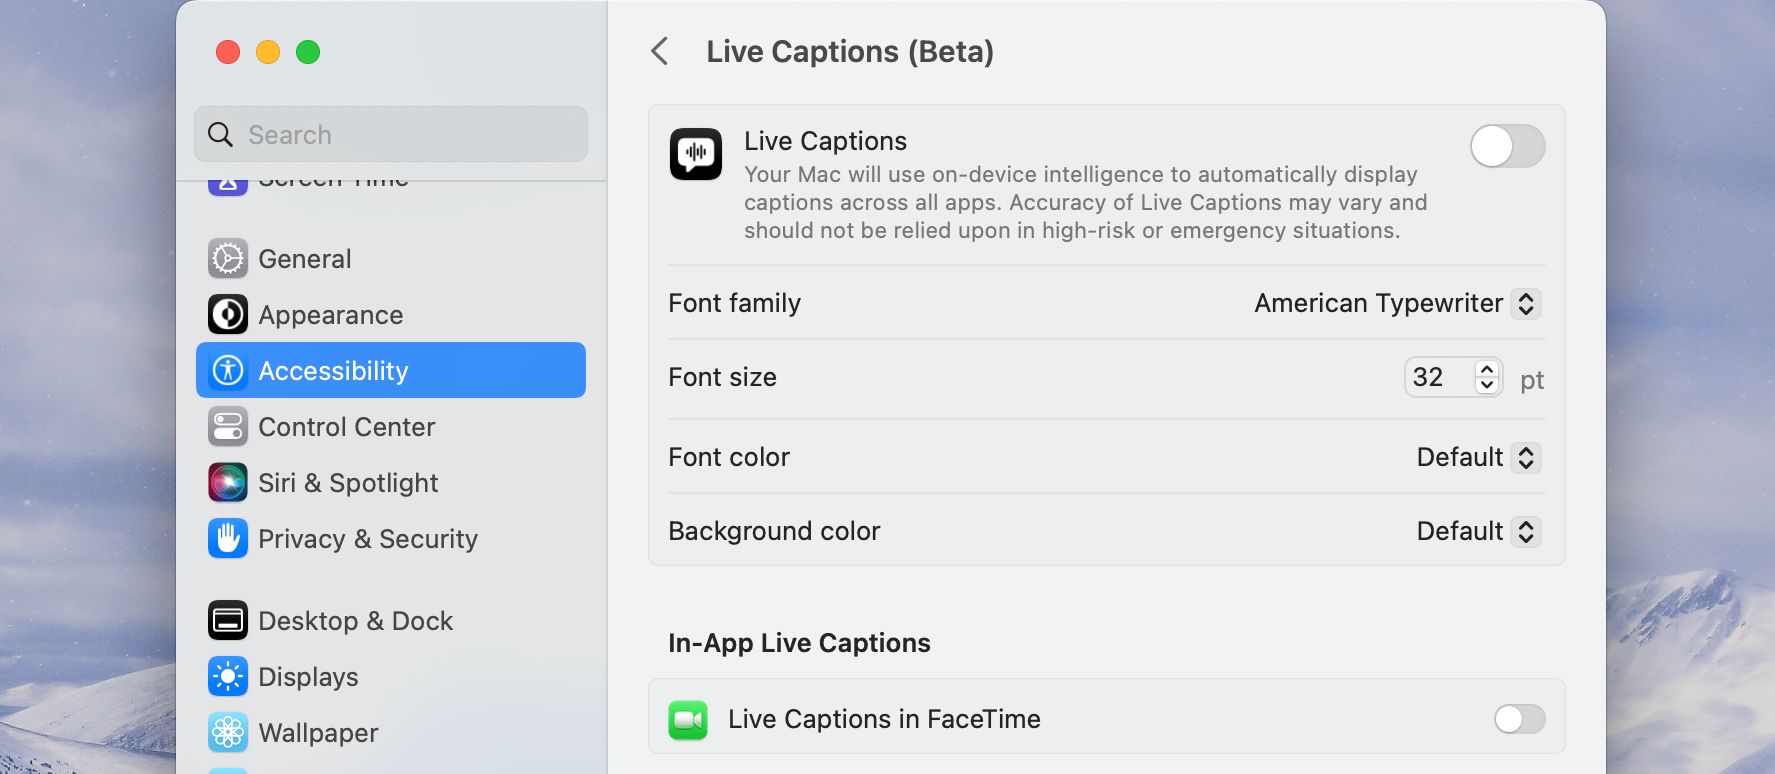
Task: Click the Search field
Action: pos(391,135)
